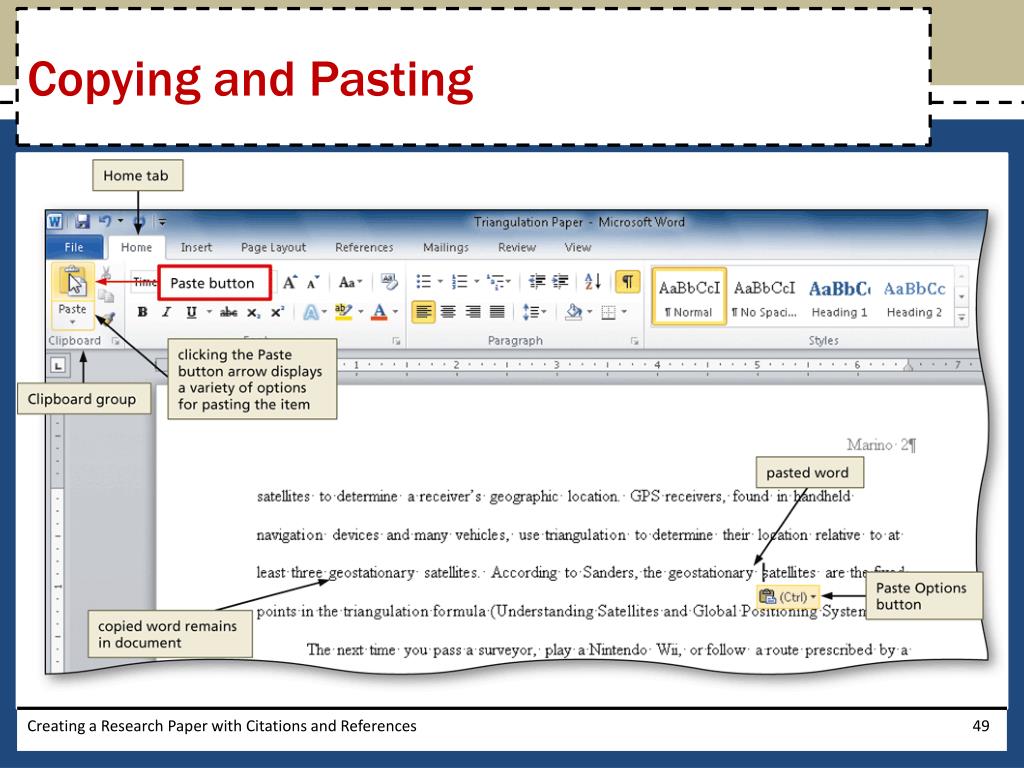Click the Decrease Indent icon
Viewport: 1024px width, 768px height.
pyautogui.click(x=537, y=281)
